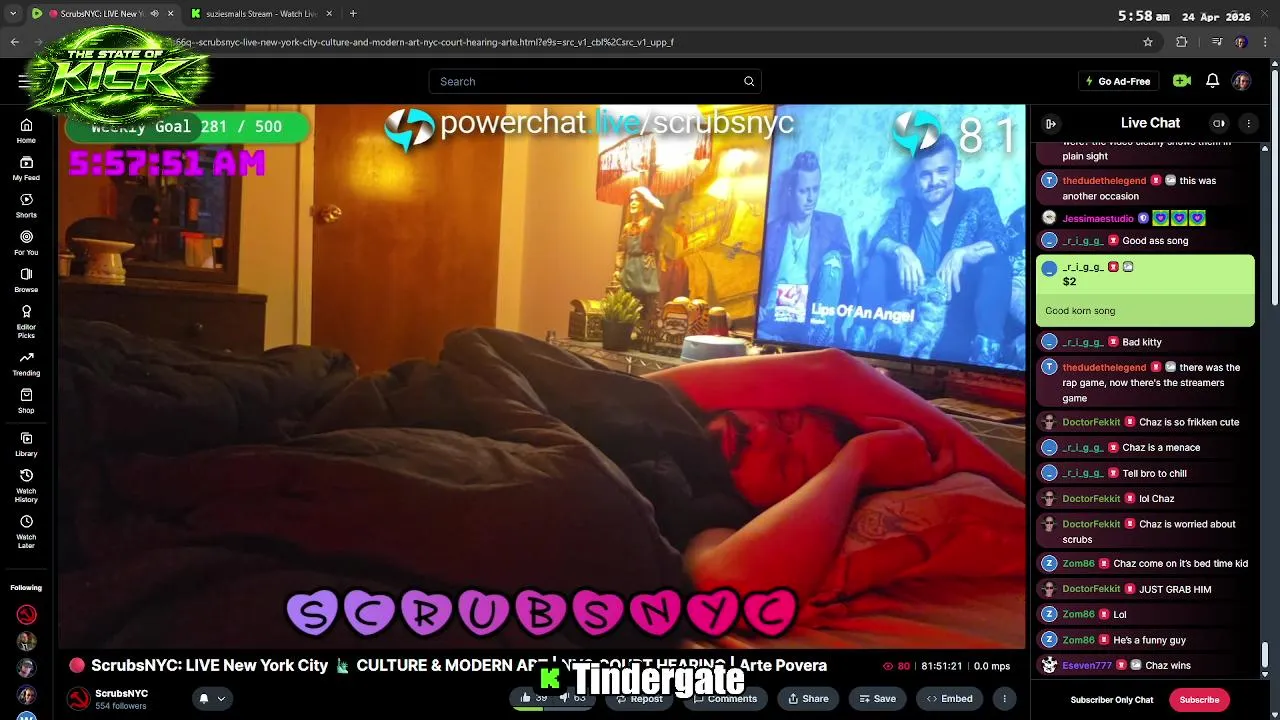This screenshot has width=1280, height=720.
Task: Click the chat scrollbar thumb
Action: pos(1265,655)
